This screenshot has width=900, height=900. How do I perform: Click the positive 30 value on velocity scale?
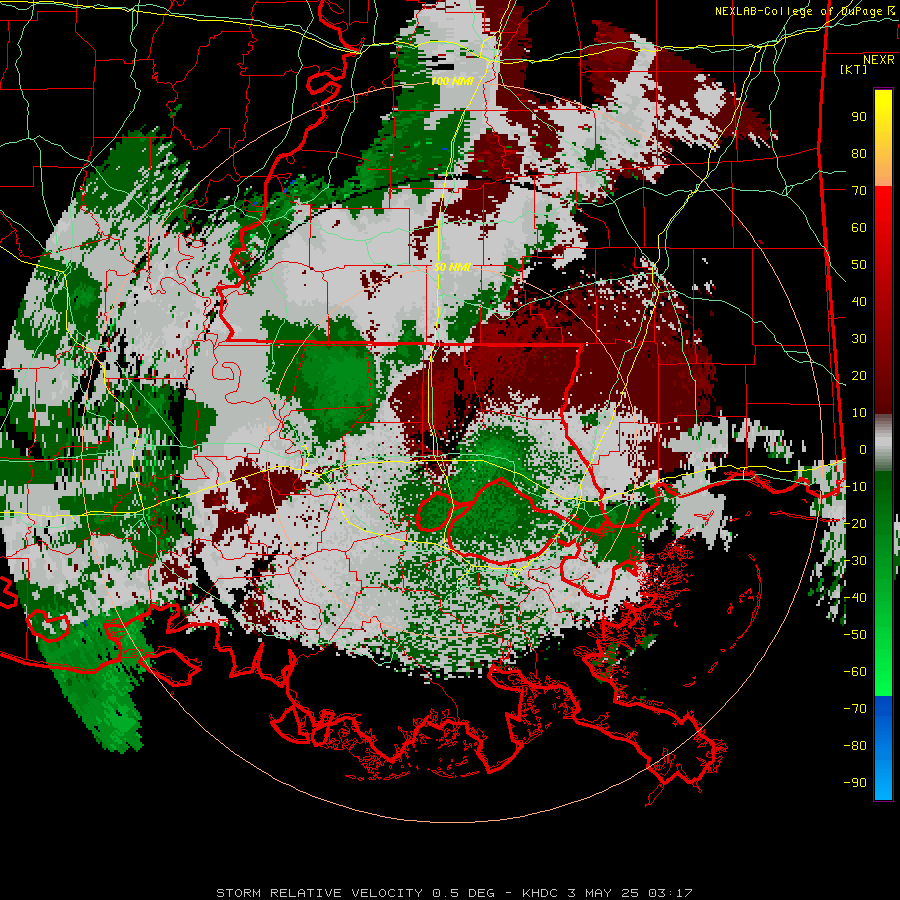[x=859, y=339]
